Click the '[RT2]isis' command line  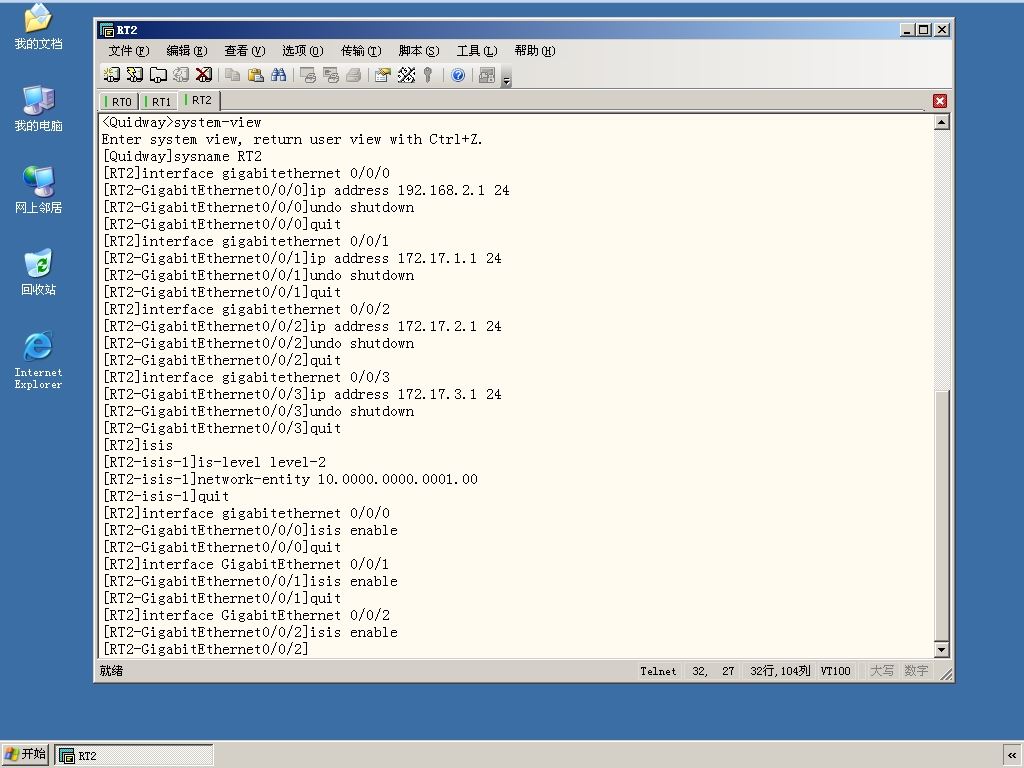click(x=138, y=445)
